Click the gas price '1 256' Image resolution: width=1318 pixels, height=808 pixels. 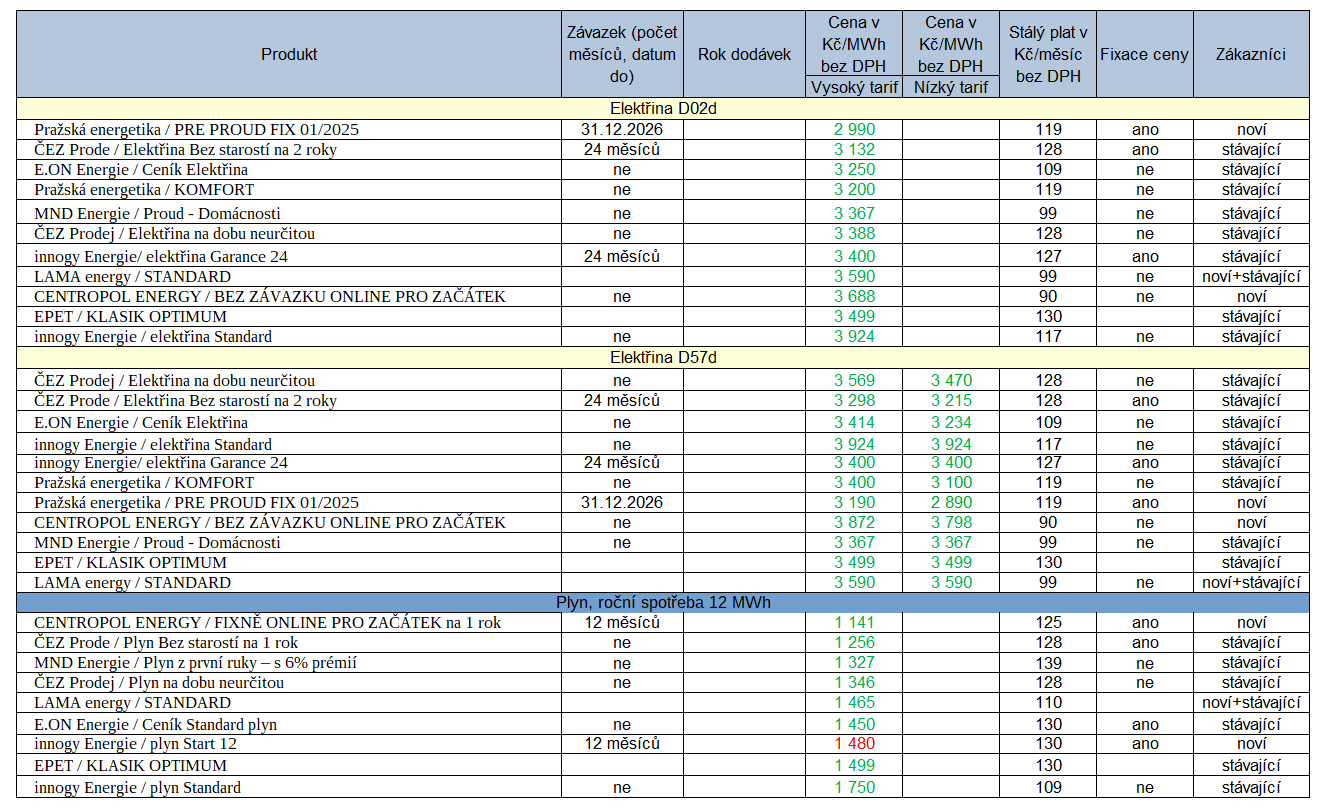coord(854,642)
